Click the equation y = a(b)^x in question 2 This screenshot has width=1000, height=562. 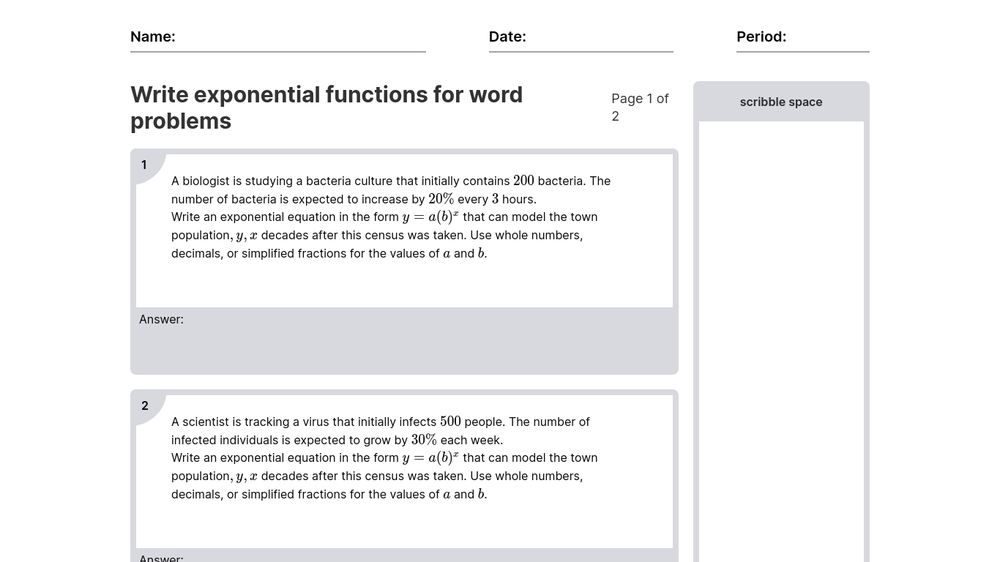tap(430, 458)
